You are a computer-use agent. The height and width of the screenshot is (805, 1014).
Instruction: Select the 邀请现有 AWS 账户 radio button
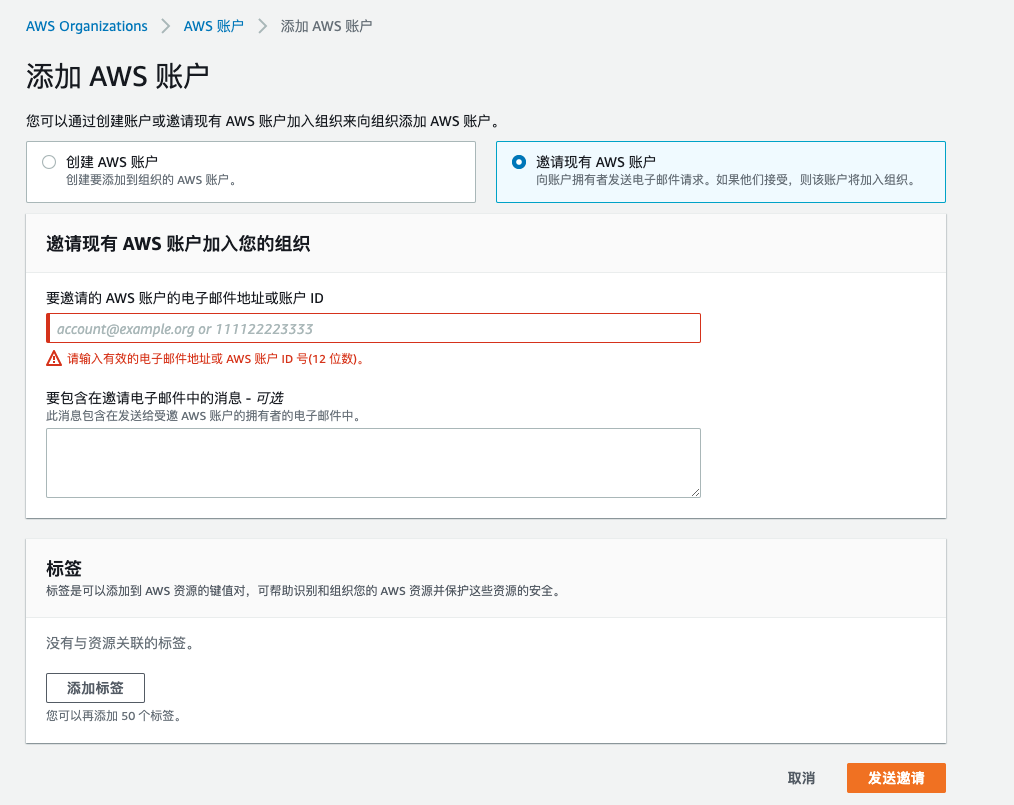point(518,162)
